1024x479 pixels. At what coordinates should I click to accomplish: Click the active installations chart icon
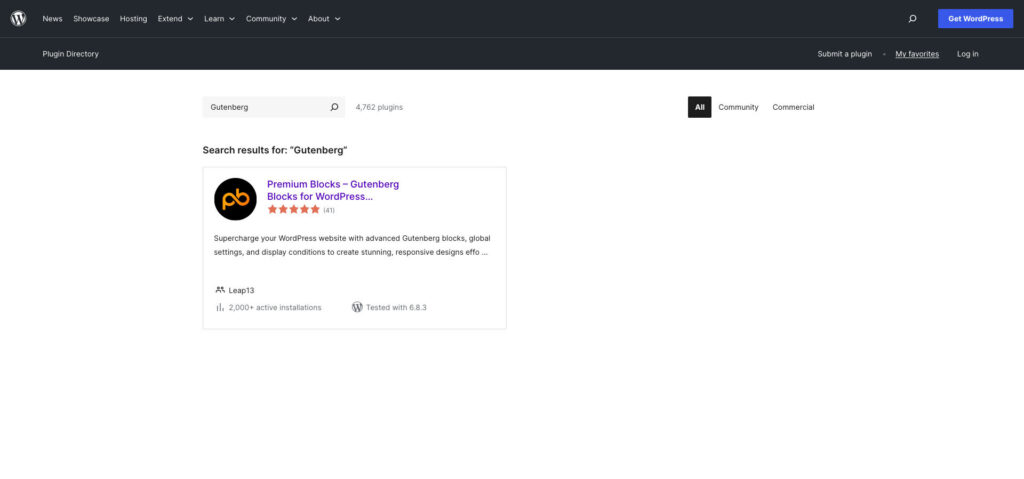(x=220, y=307)
